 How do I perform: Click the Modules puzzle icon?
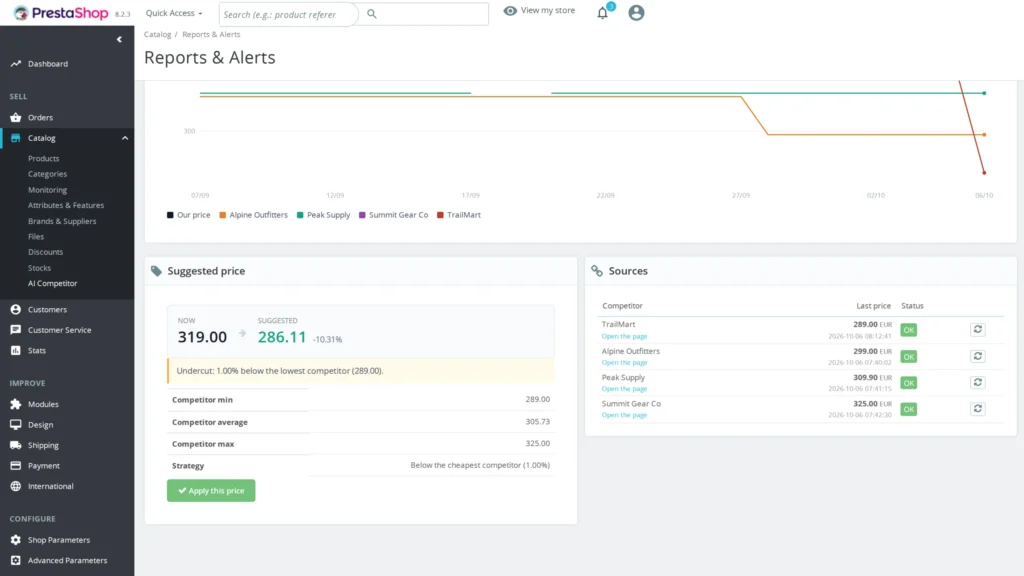coord(16,404)
